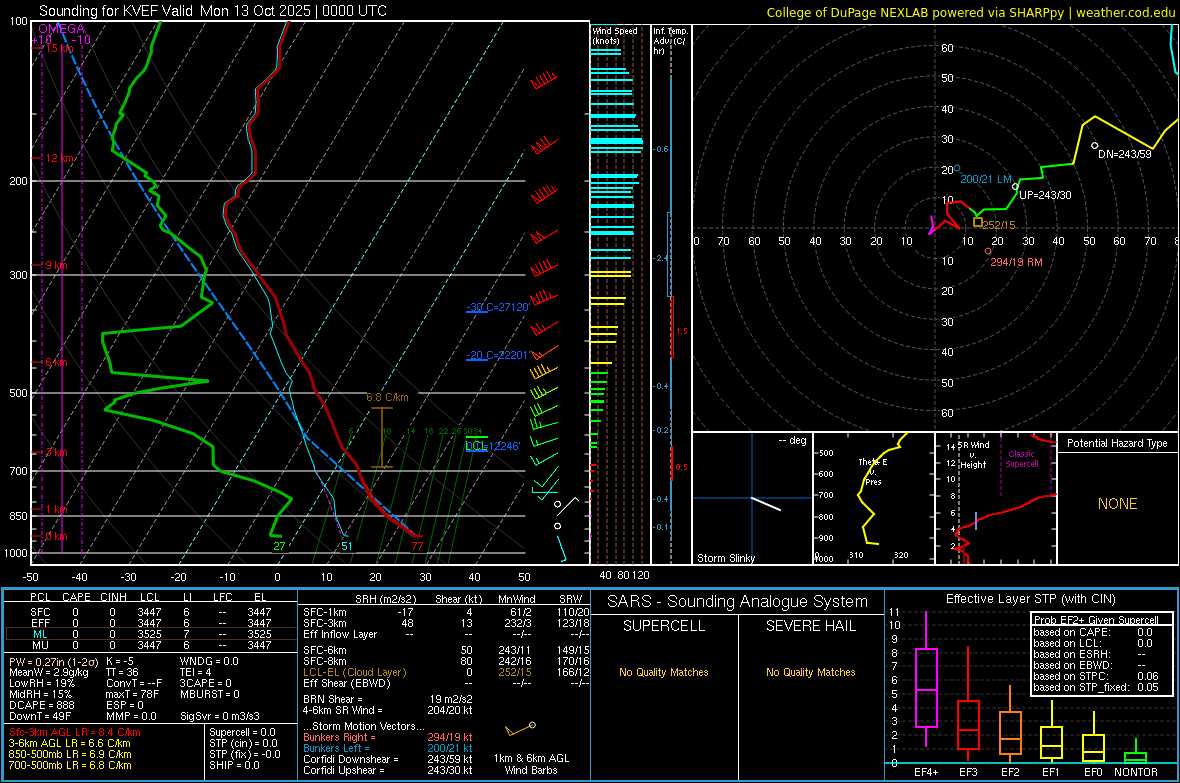Click the 'Bunkers Right =' storm motion row
The image size is (1180, 783).
coord(388,738)
